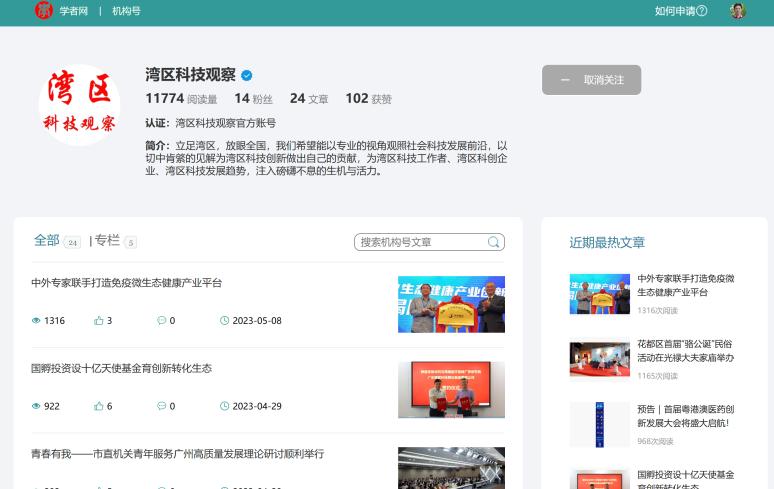Switch to the 全部 tab
Screen dimensions: 774x489
[46, 240]
